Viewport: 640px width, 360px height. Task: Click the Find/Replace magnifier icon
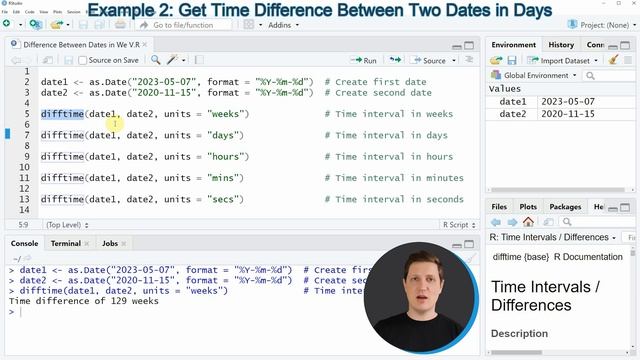click(x=156, y=60)
